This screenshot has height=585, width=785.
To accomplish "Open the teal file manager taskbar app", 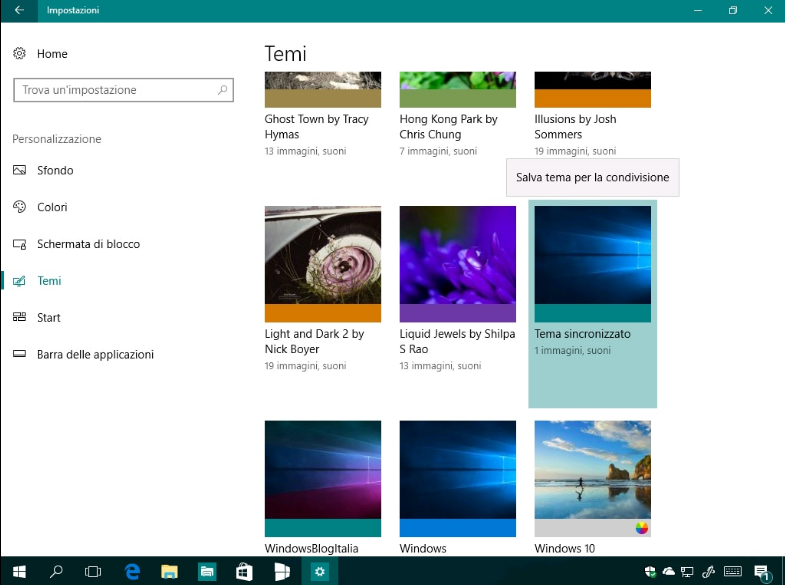I will click(x=207, y=571).
